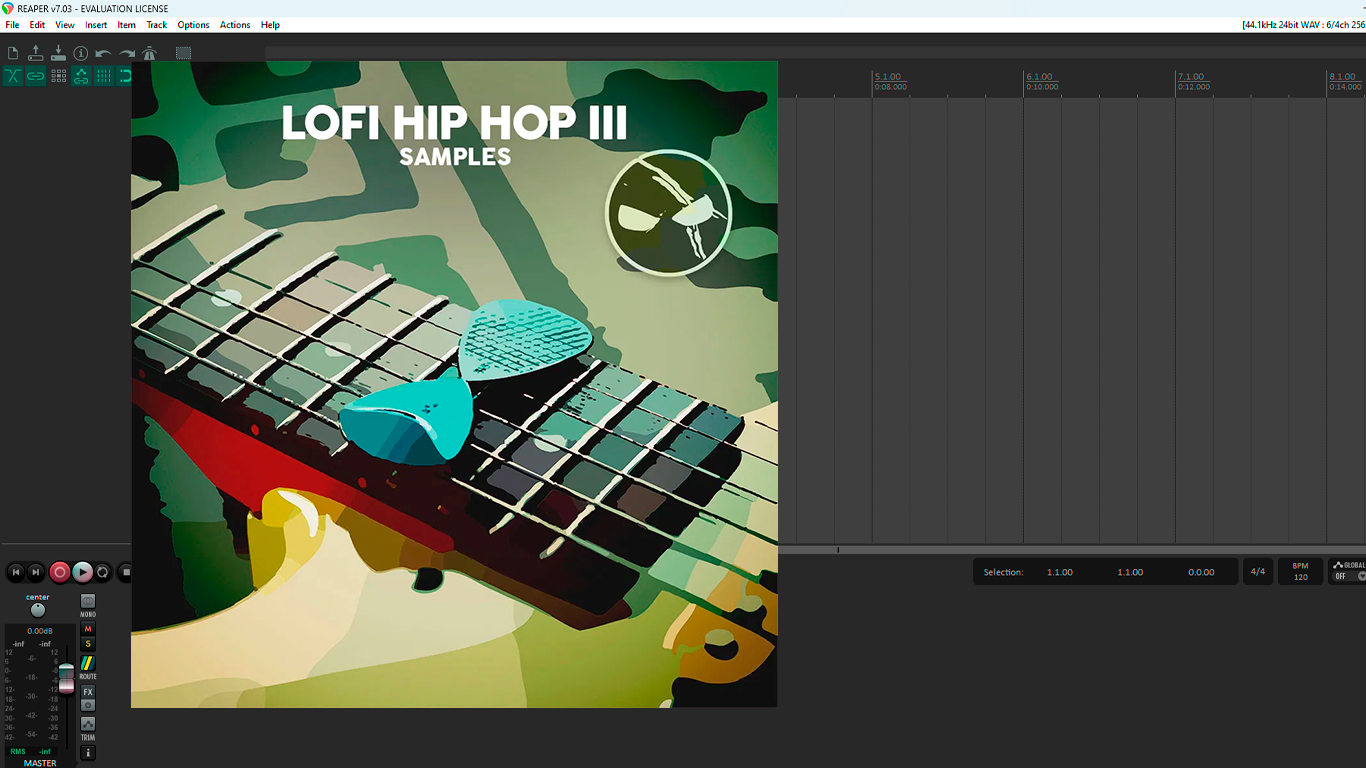Toggle grid lines visibility icon
The image size is (1366, 768).
click(104, 76)
